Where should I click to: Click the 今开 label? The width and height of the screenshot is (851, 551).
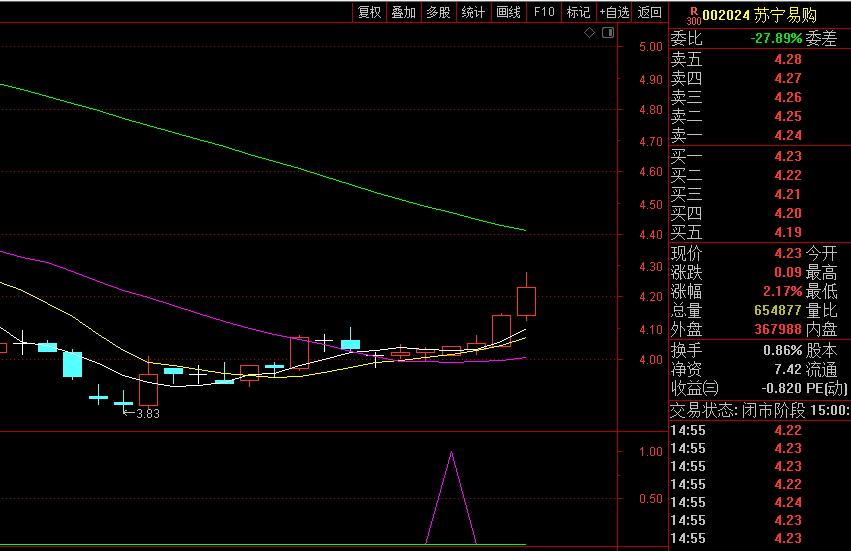(821, 254)
